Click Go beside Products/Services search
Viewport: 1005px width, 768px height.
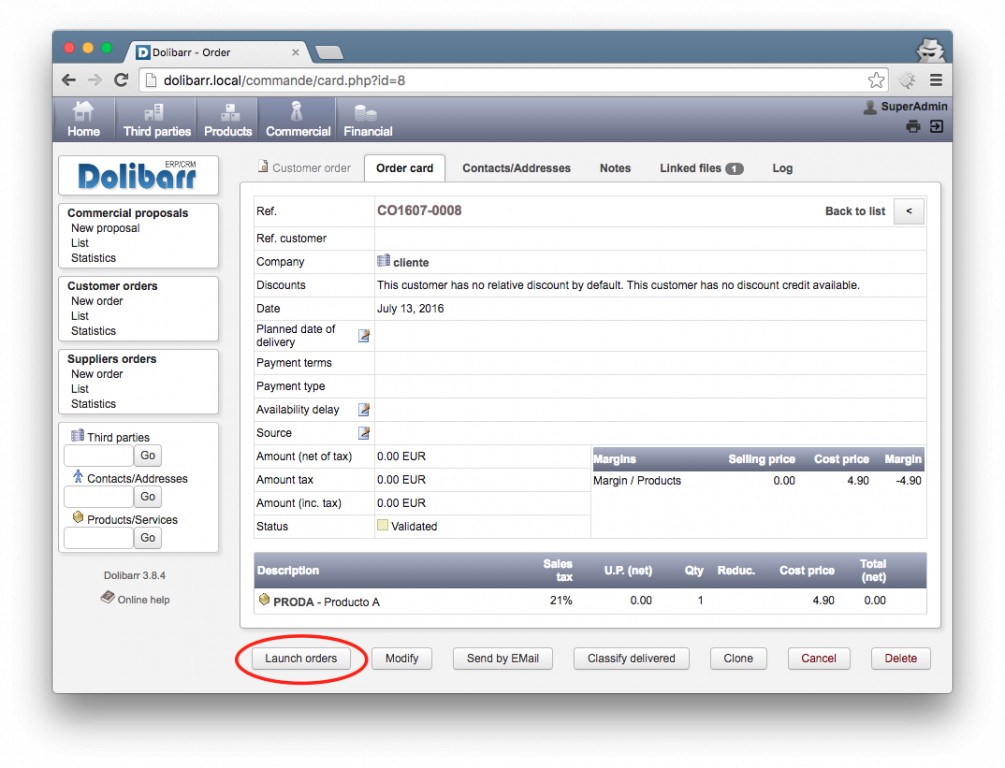click(x=148, y=538)
